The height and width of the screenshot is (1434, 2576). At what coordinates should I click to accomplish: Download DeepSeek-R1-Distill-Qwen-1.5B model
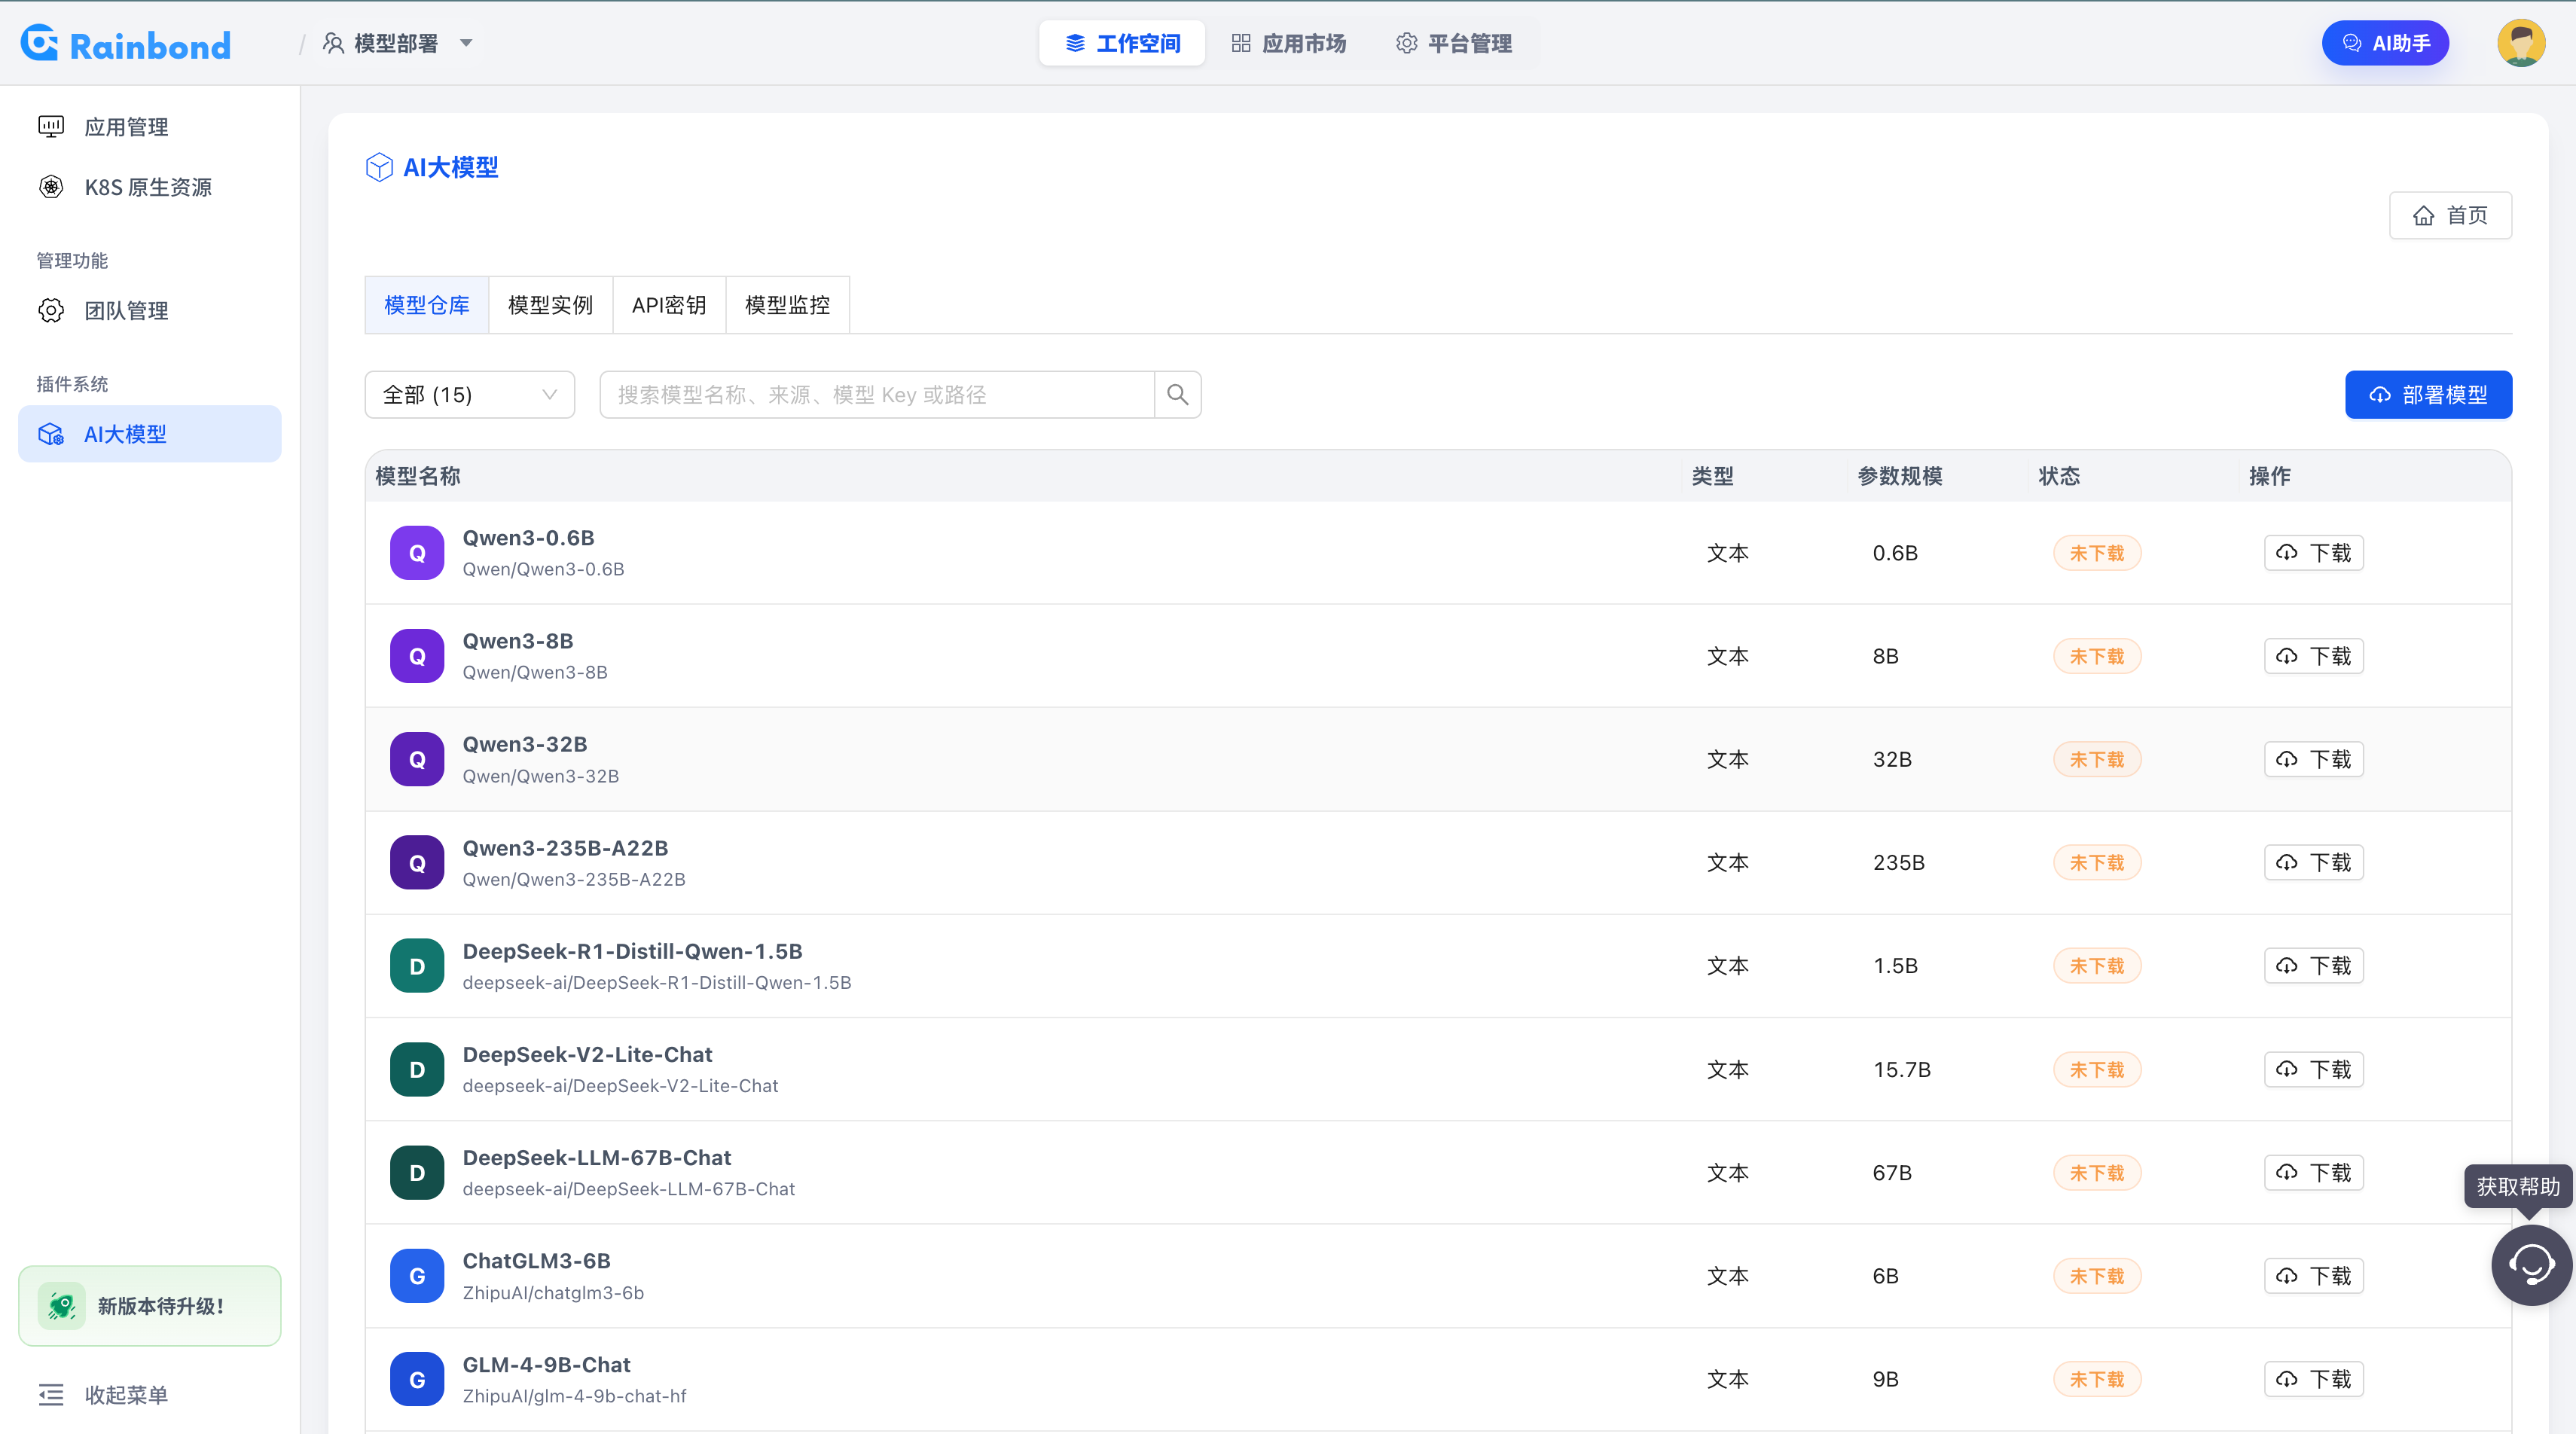tap(2313, 966)
